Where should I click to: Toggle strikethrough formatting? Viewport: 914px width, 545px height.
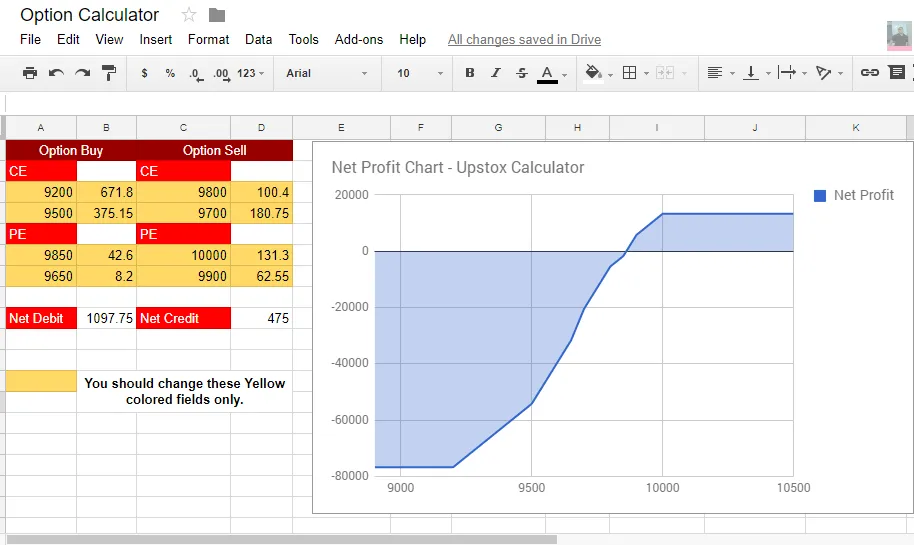(x=521, y=73)
